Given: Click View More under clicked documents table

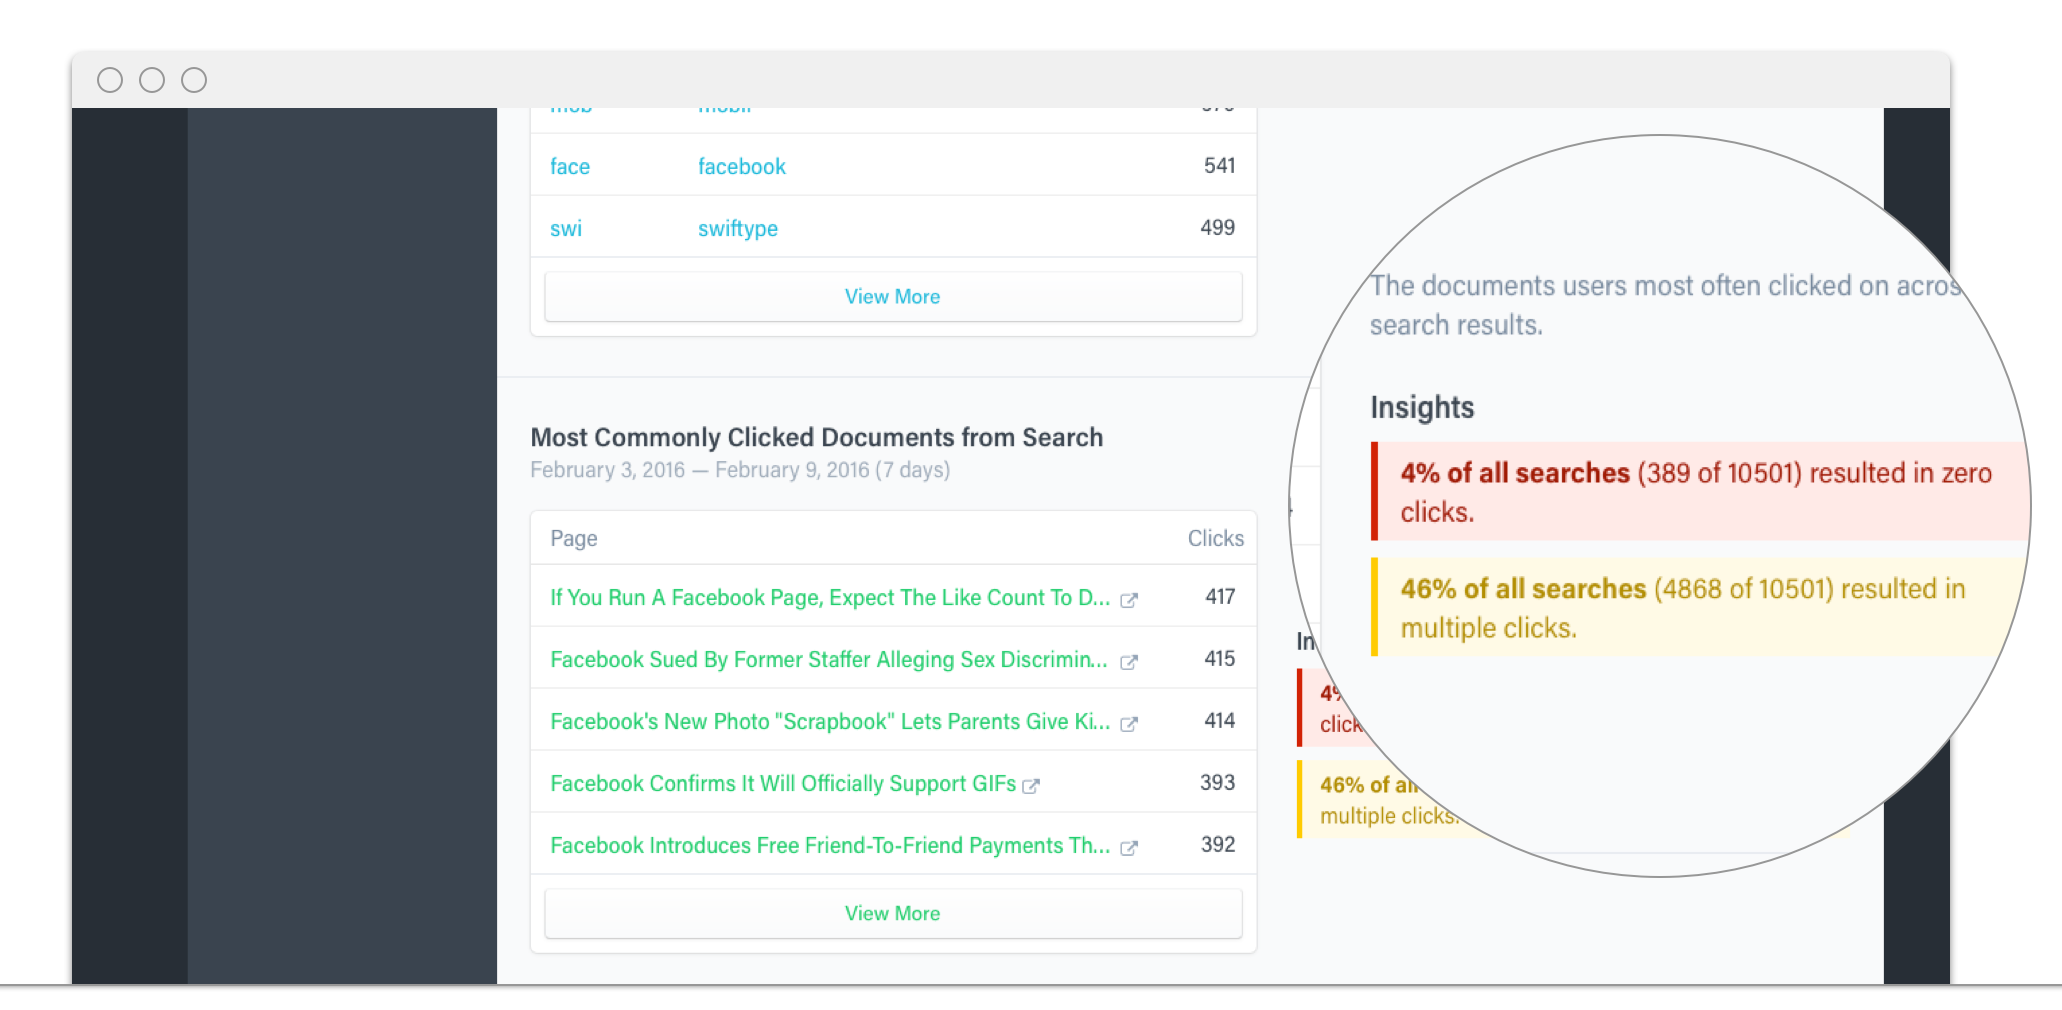Looking at the screenshot, I should (x=892, y=914).
